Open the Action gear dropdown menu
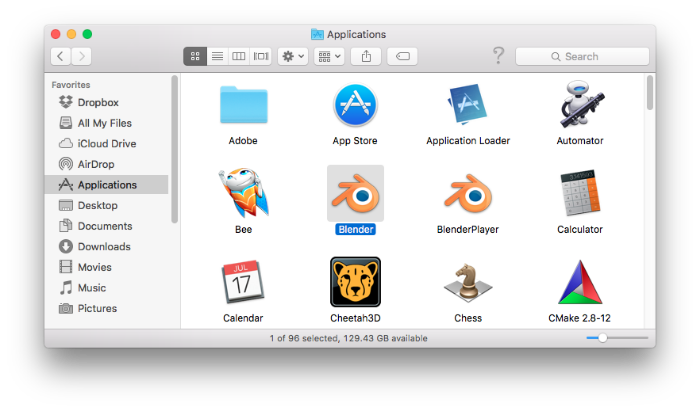This screenshot has height=411, width=700. coord(293,56)
